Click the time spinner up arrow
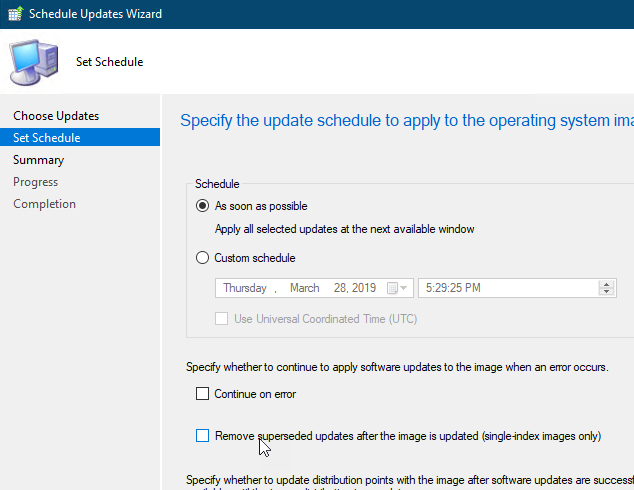This screenshot has width=634, height=490. tap(605, 284)
